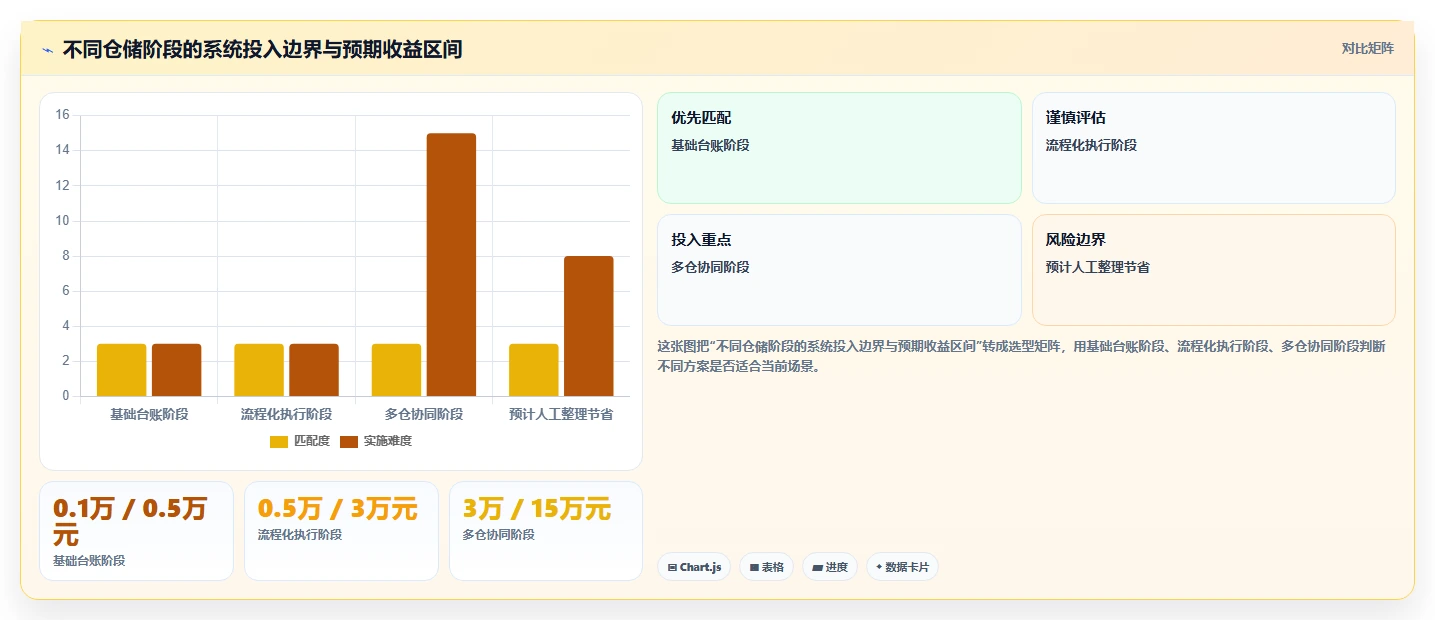
Task: Click 基础台账阶段 text under 优先匹配
Action: click(x=710, y=145)
